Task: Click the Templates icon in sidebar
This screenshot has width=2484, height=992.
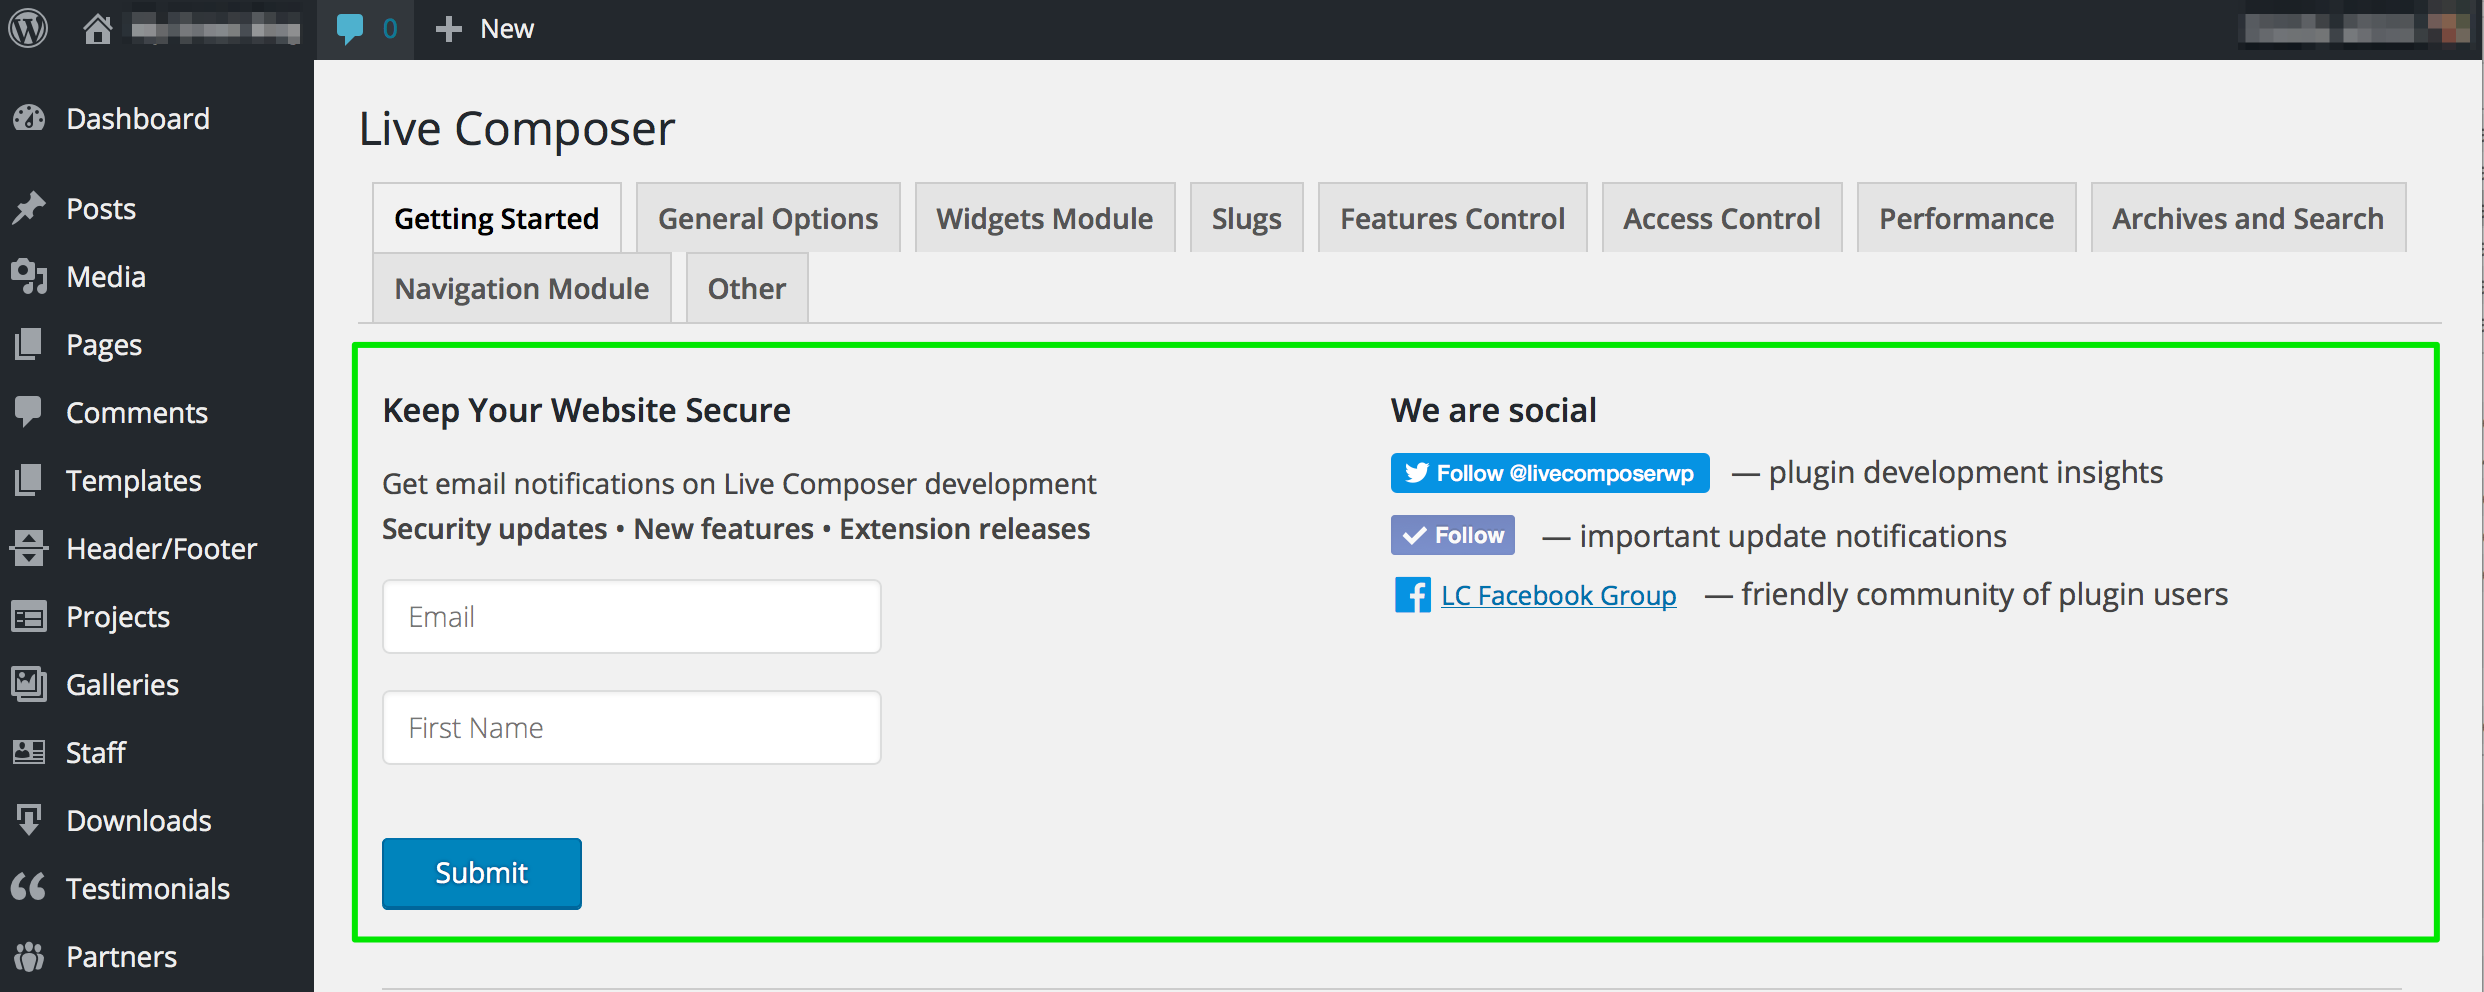Action: click(x=30, y=480)
